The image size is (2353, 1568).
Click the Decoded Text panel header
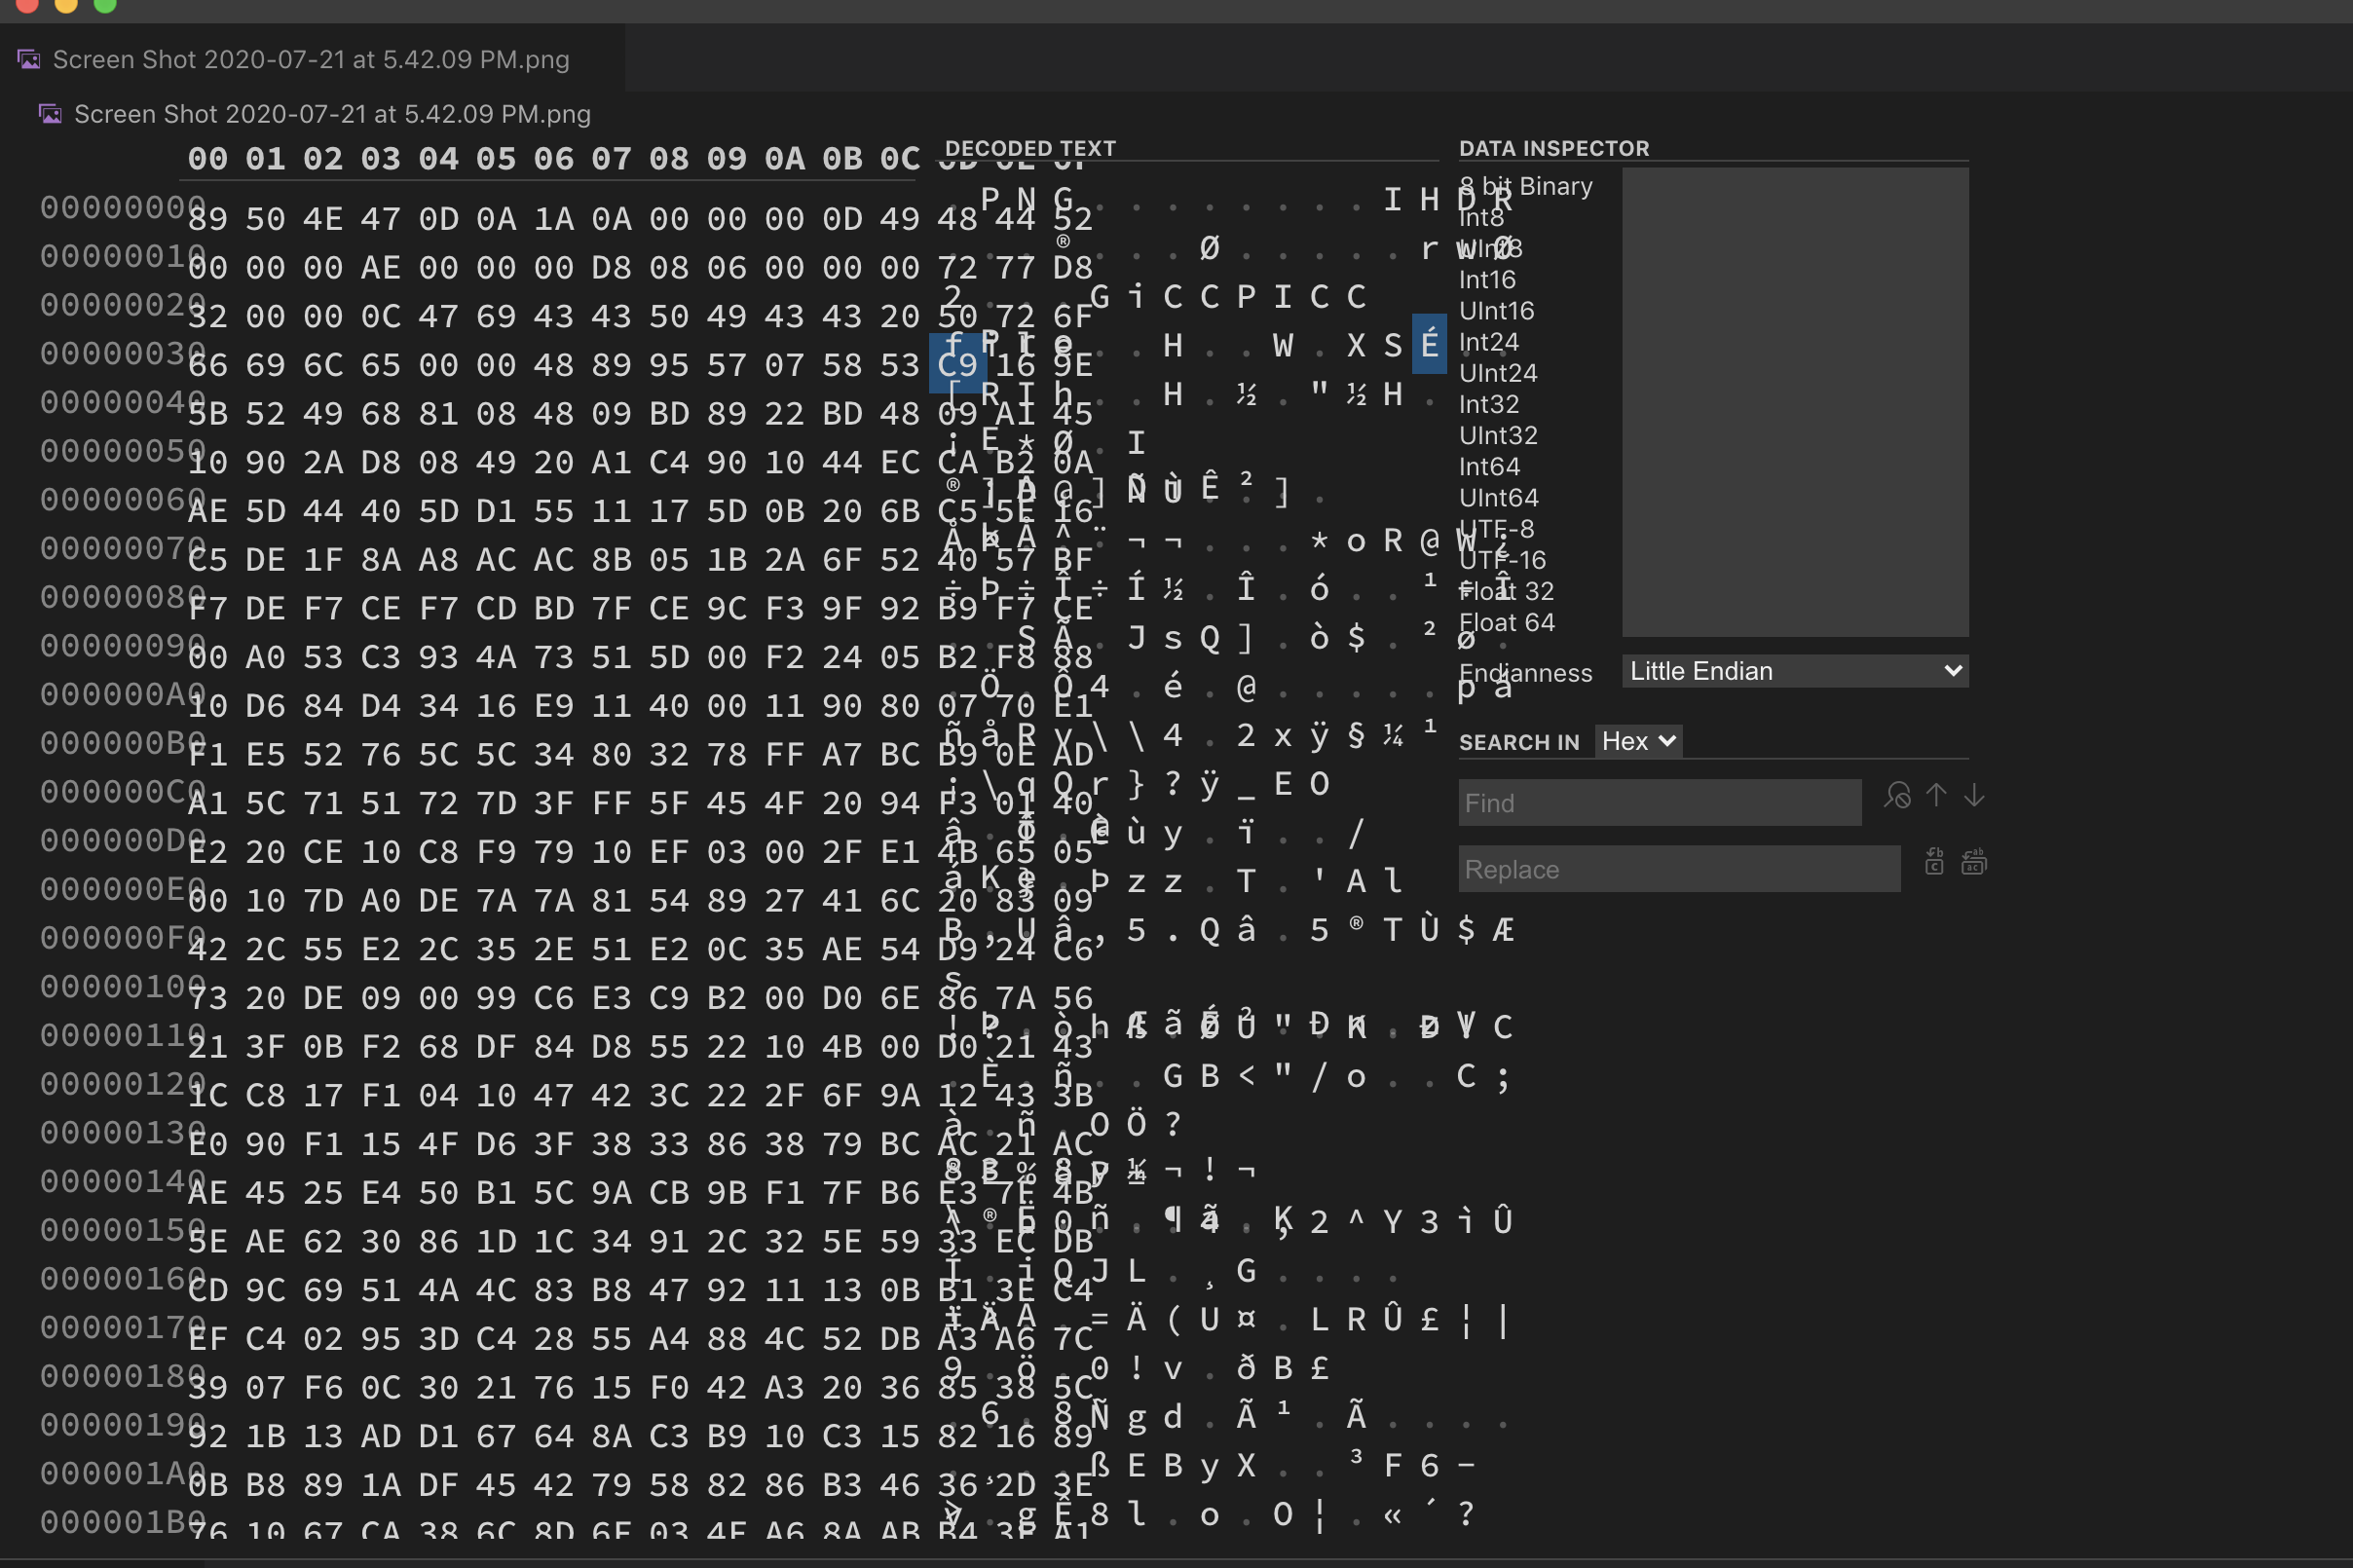(1030, 148)
